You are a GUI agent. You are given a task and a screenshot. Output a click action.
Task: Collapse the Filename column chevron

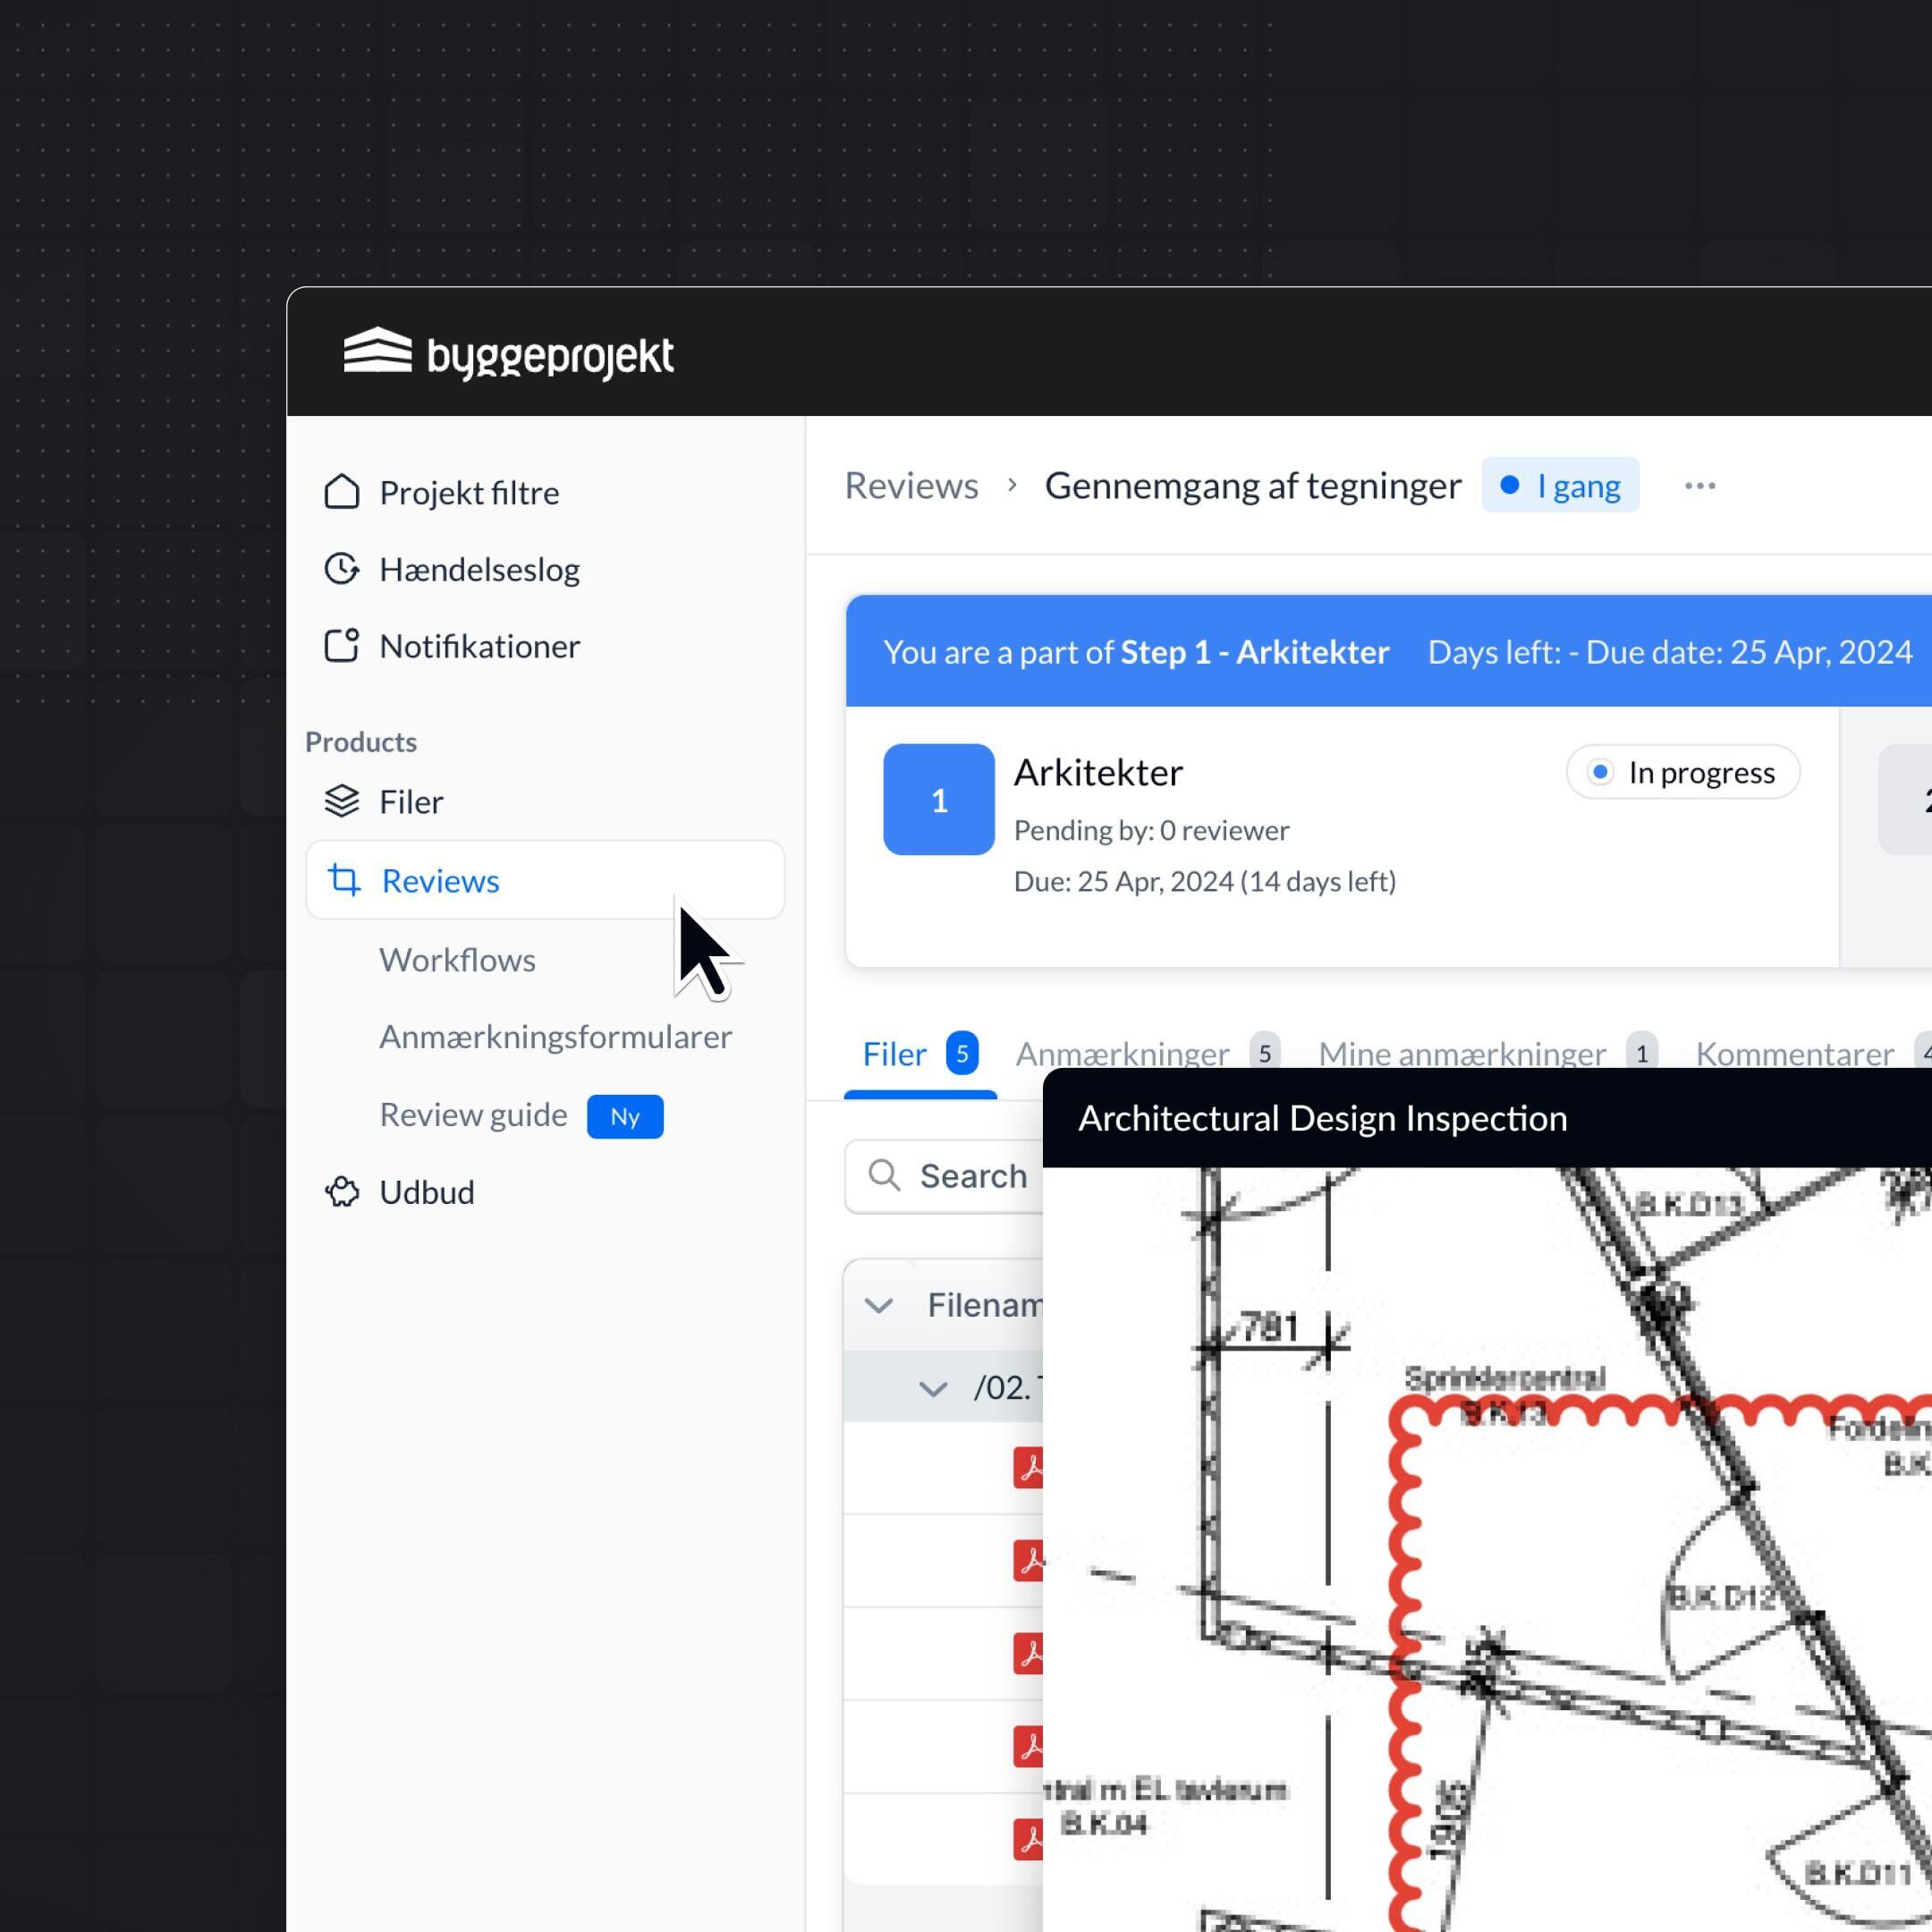(878, 1305)
